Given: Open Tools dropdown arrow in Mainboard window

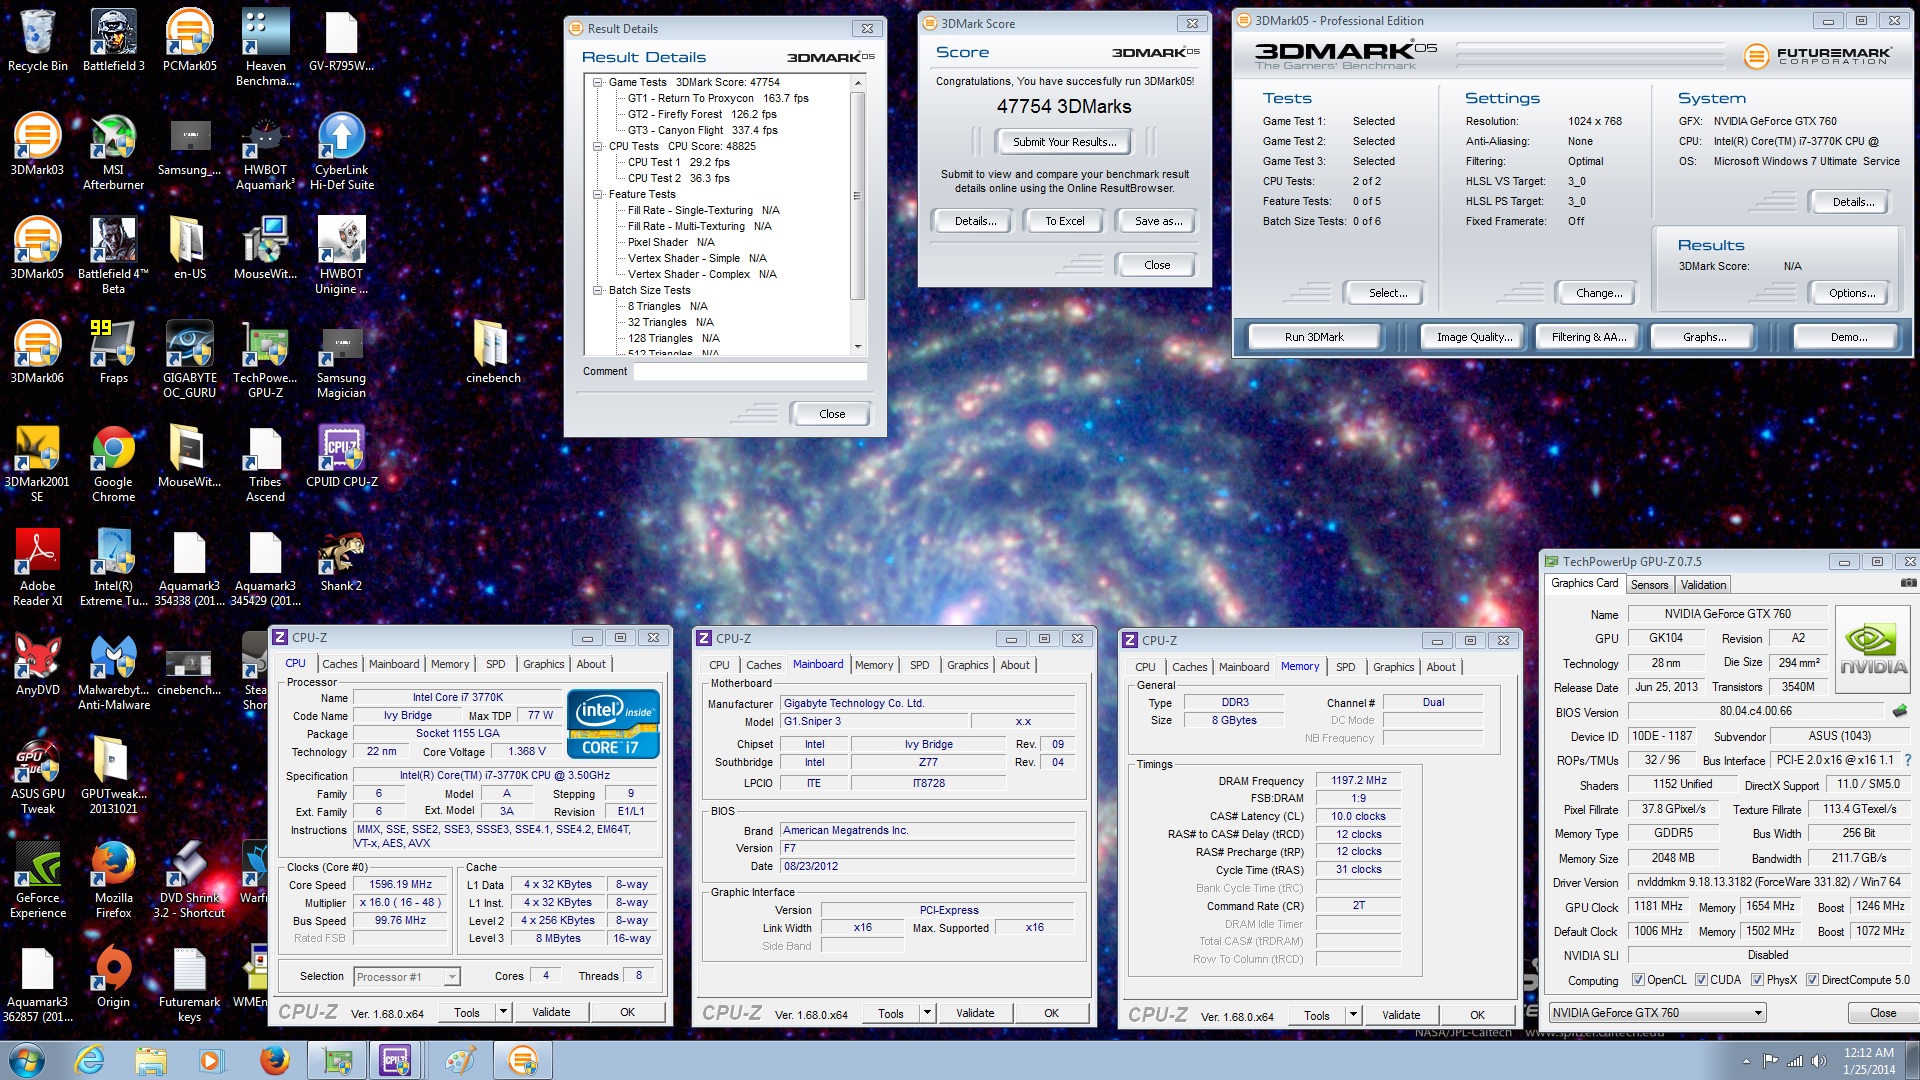Looking at the screenshot, I should (927, 1013).
